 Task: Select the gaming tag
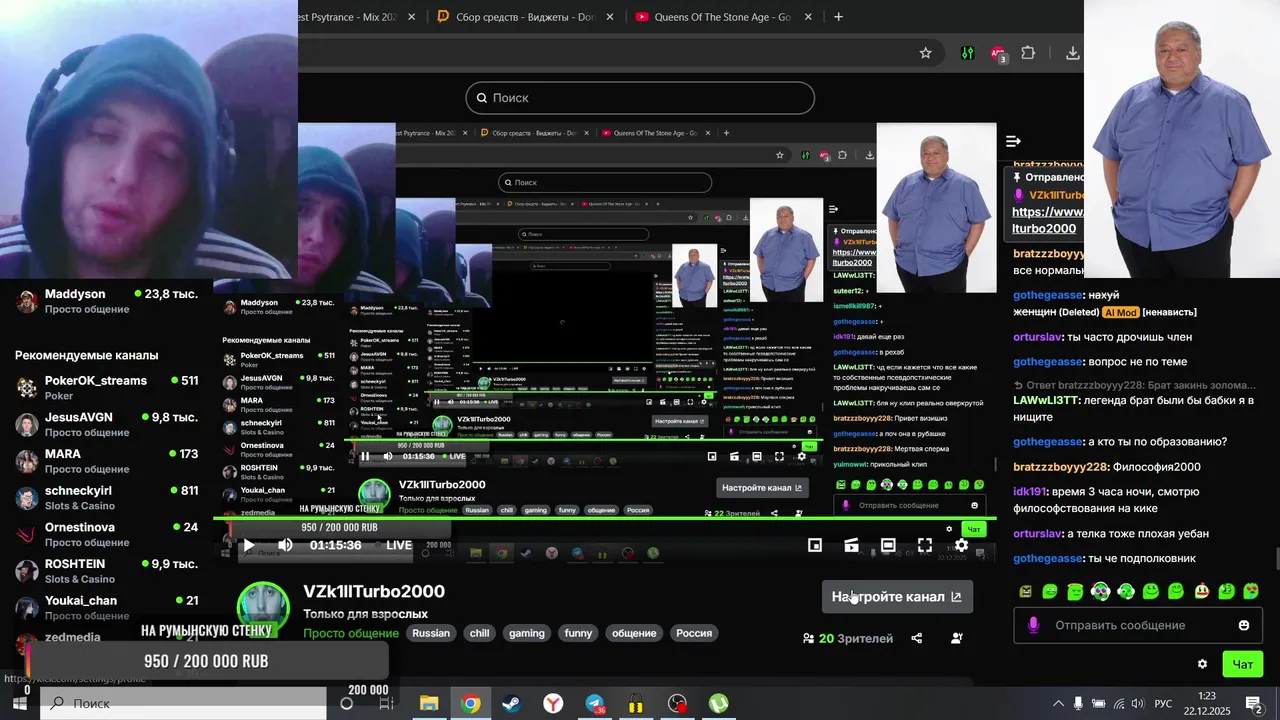pyautogui.click(x=527, y=633)
